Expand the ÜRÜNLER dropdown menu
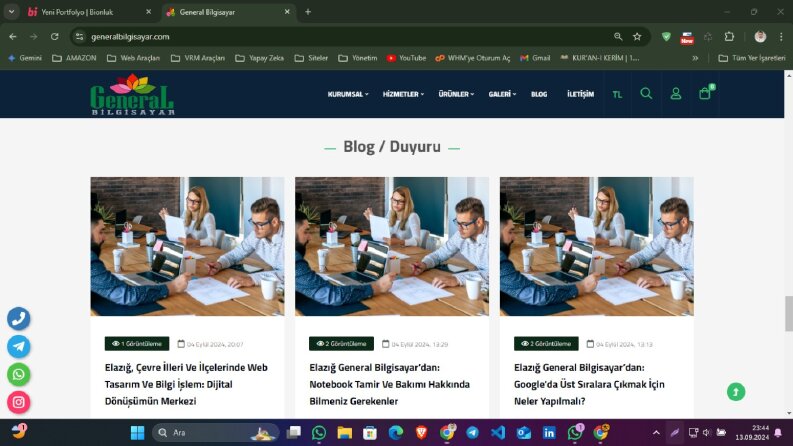The width and height of the screenshot is (793, 446). 456,94
